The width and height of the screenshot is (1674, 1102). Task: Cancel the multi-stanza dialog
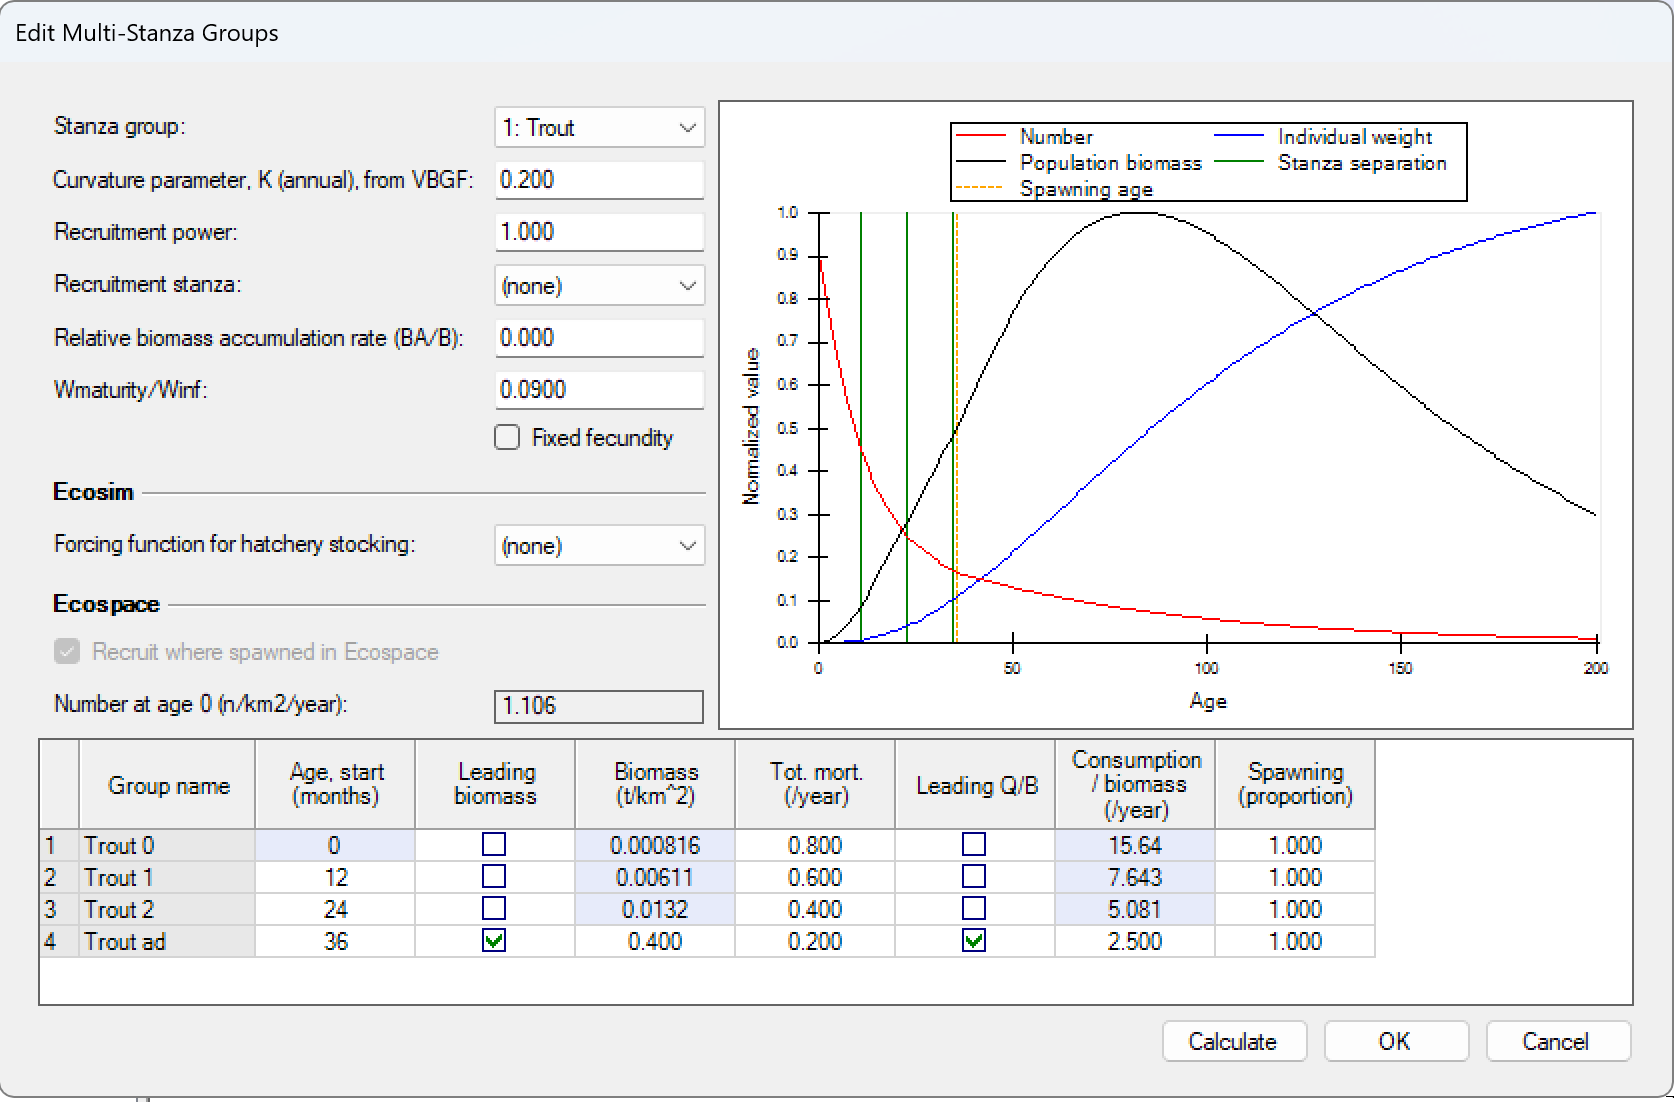[1556, 1041]
